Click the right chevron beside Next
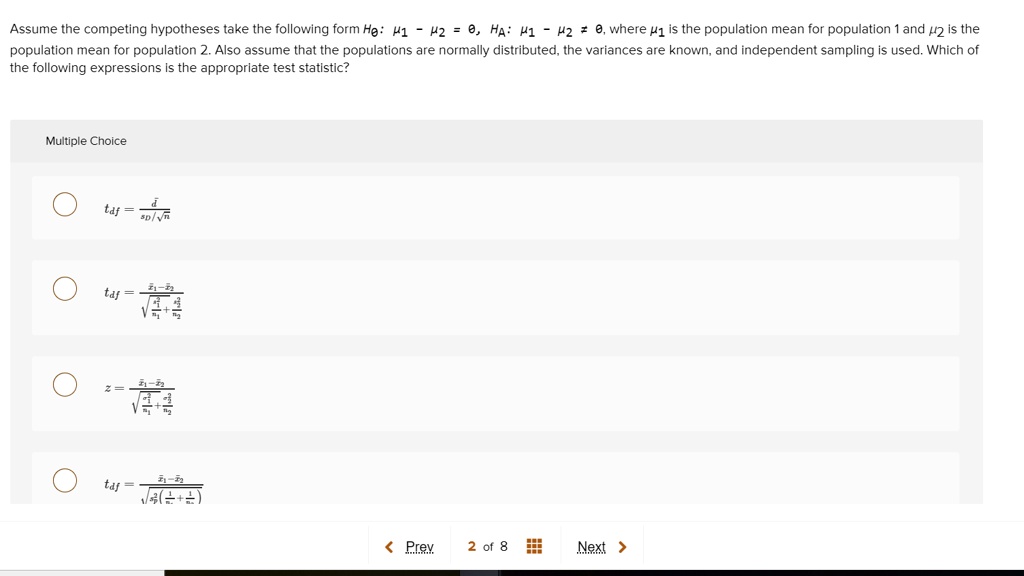The height and width of the screenshot is (576, 1024). pos(623,547)
